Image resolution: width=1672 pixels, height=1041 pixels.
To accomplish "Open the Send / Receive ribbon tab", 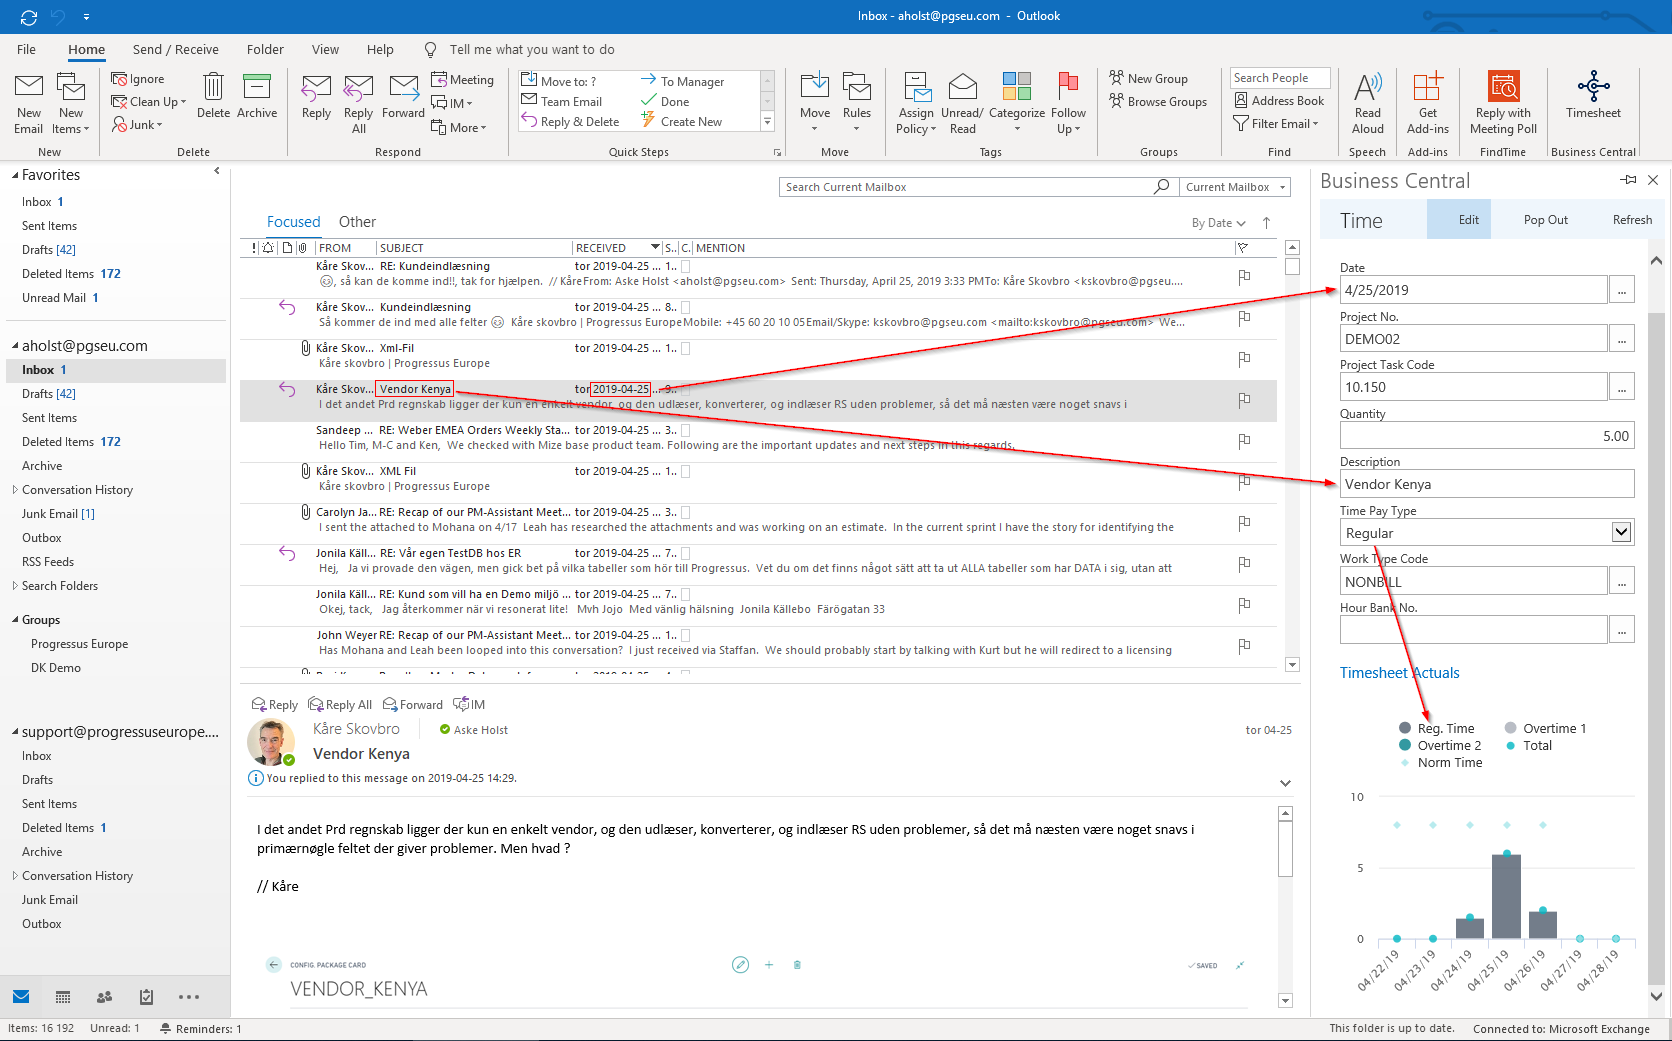I will [x=175, y=50].
